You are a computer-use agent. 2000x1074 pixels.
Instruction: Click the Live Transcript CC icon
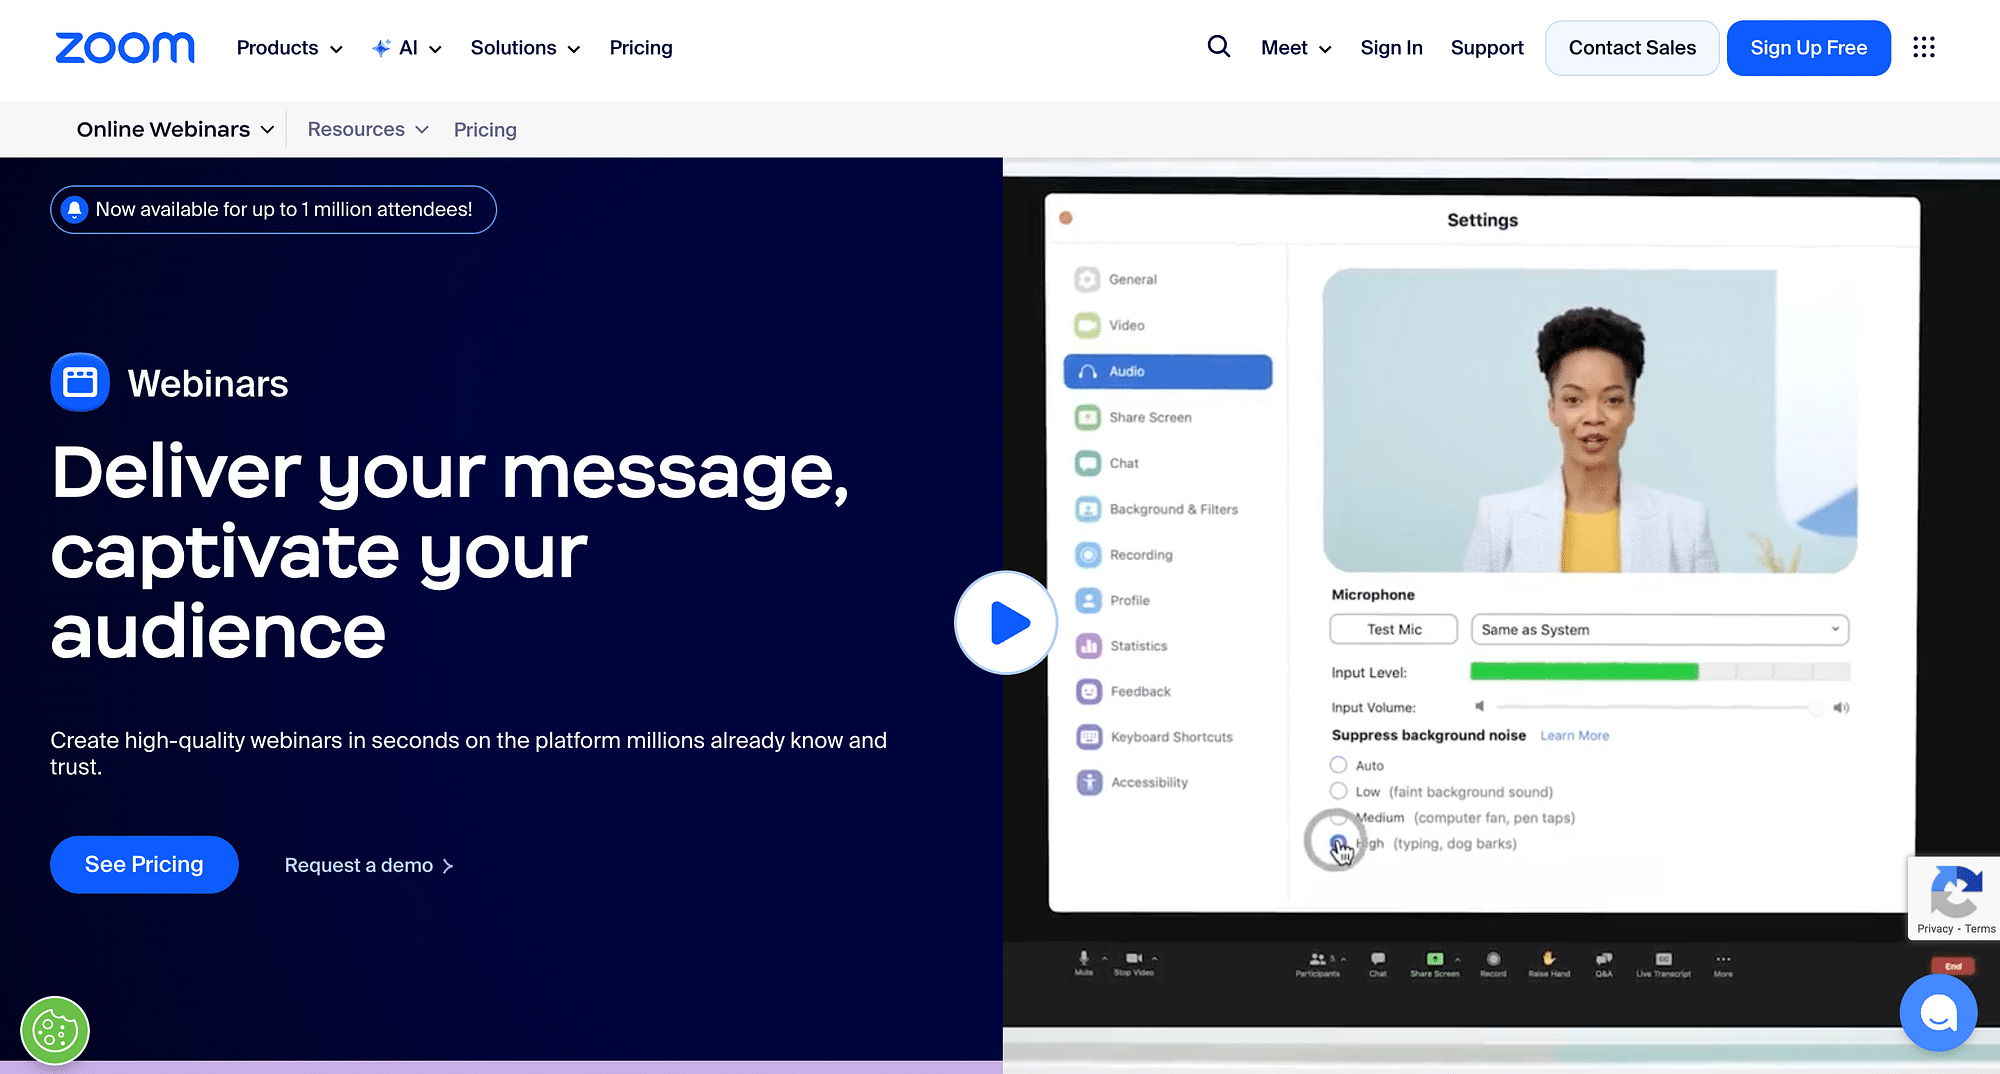point(1664,958)
